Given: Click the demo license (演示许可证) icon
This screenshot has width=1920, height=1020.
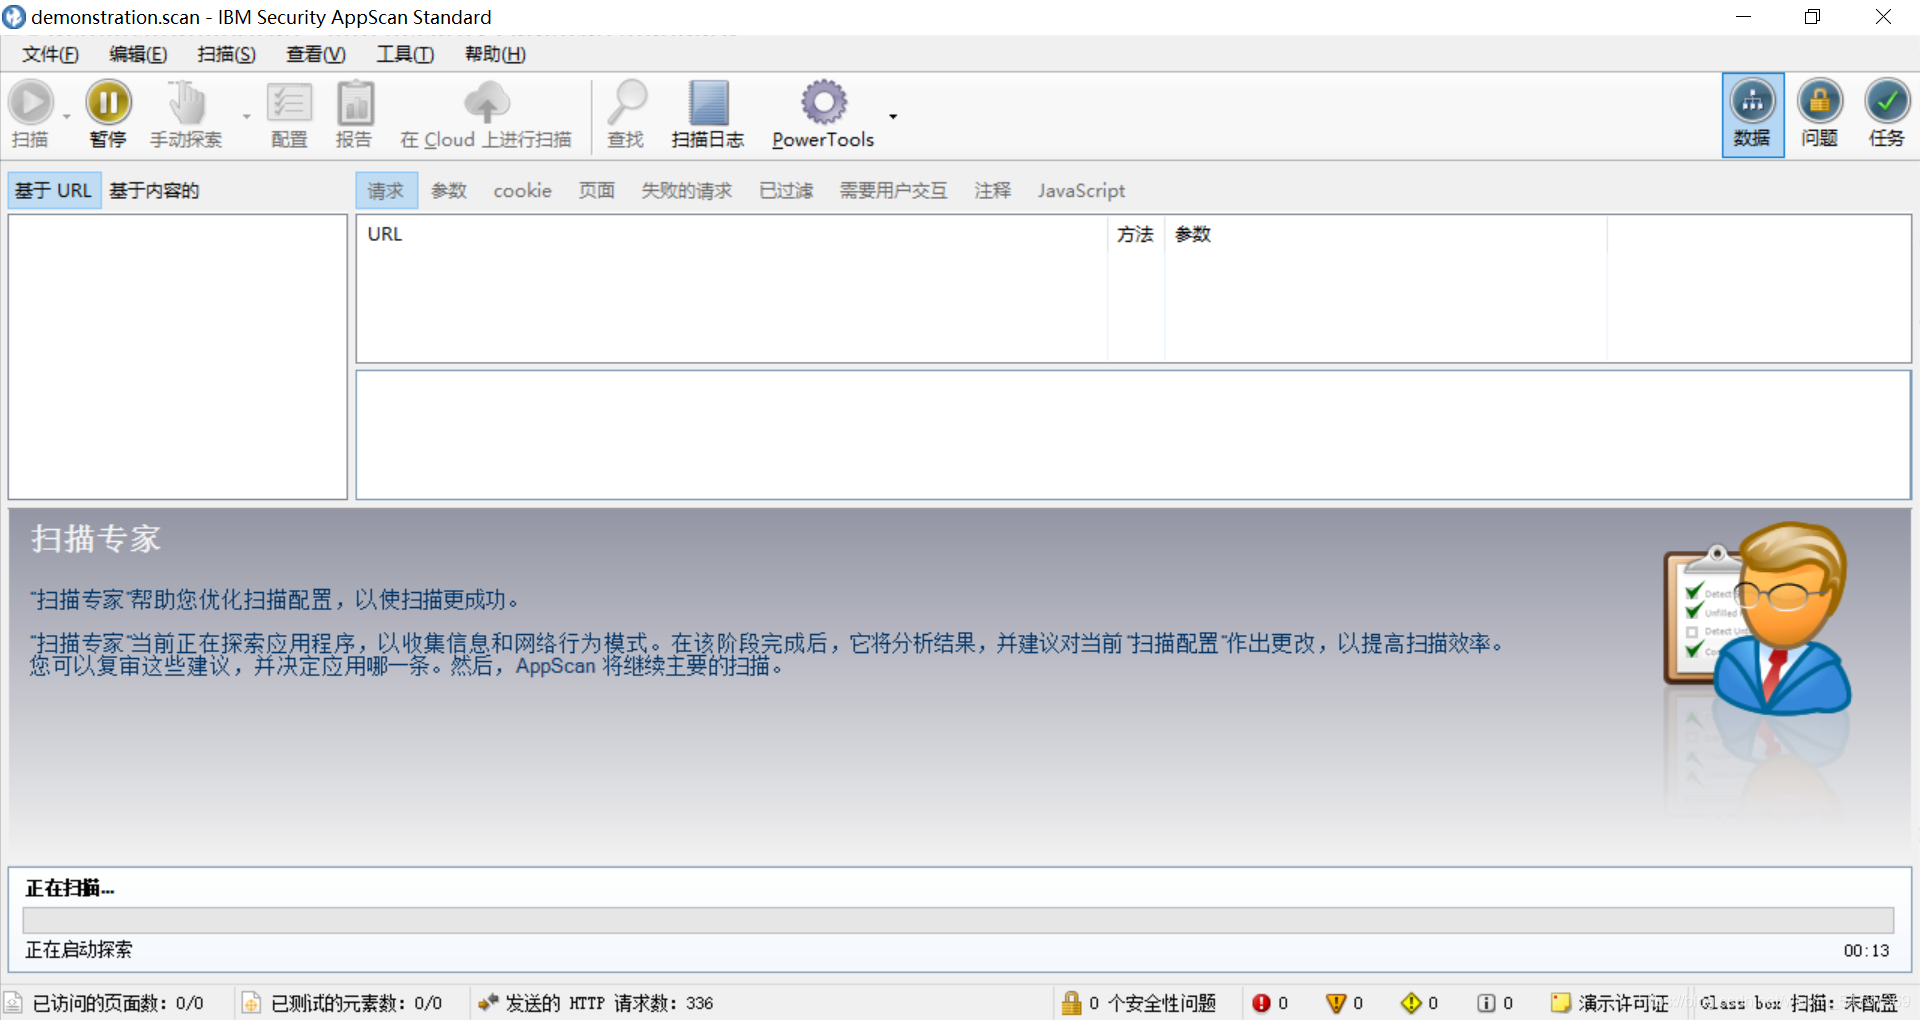Looking at the screenshot, I should [x=1560, y=1003].
